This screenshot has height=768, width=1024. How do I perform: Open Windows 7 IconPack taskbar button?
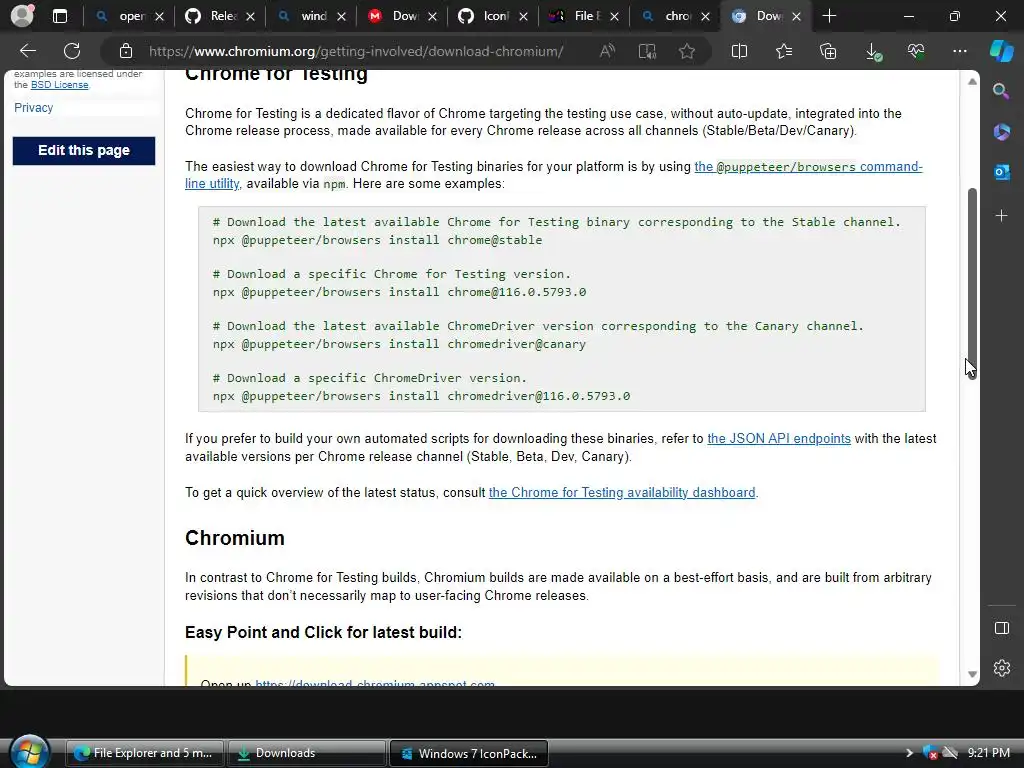pos(468,753)
